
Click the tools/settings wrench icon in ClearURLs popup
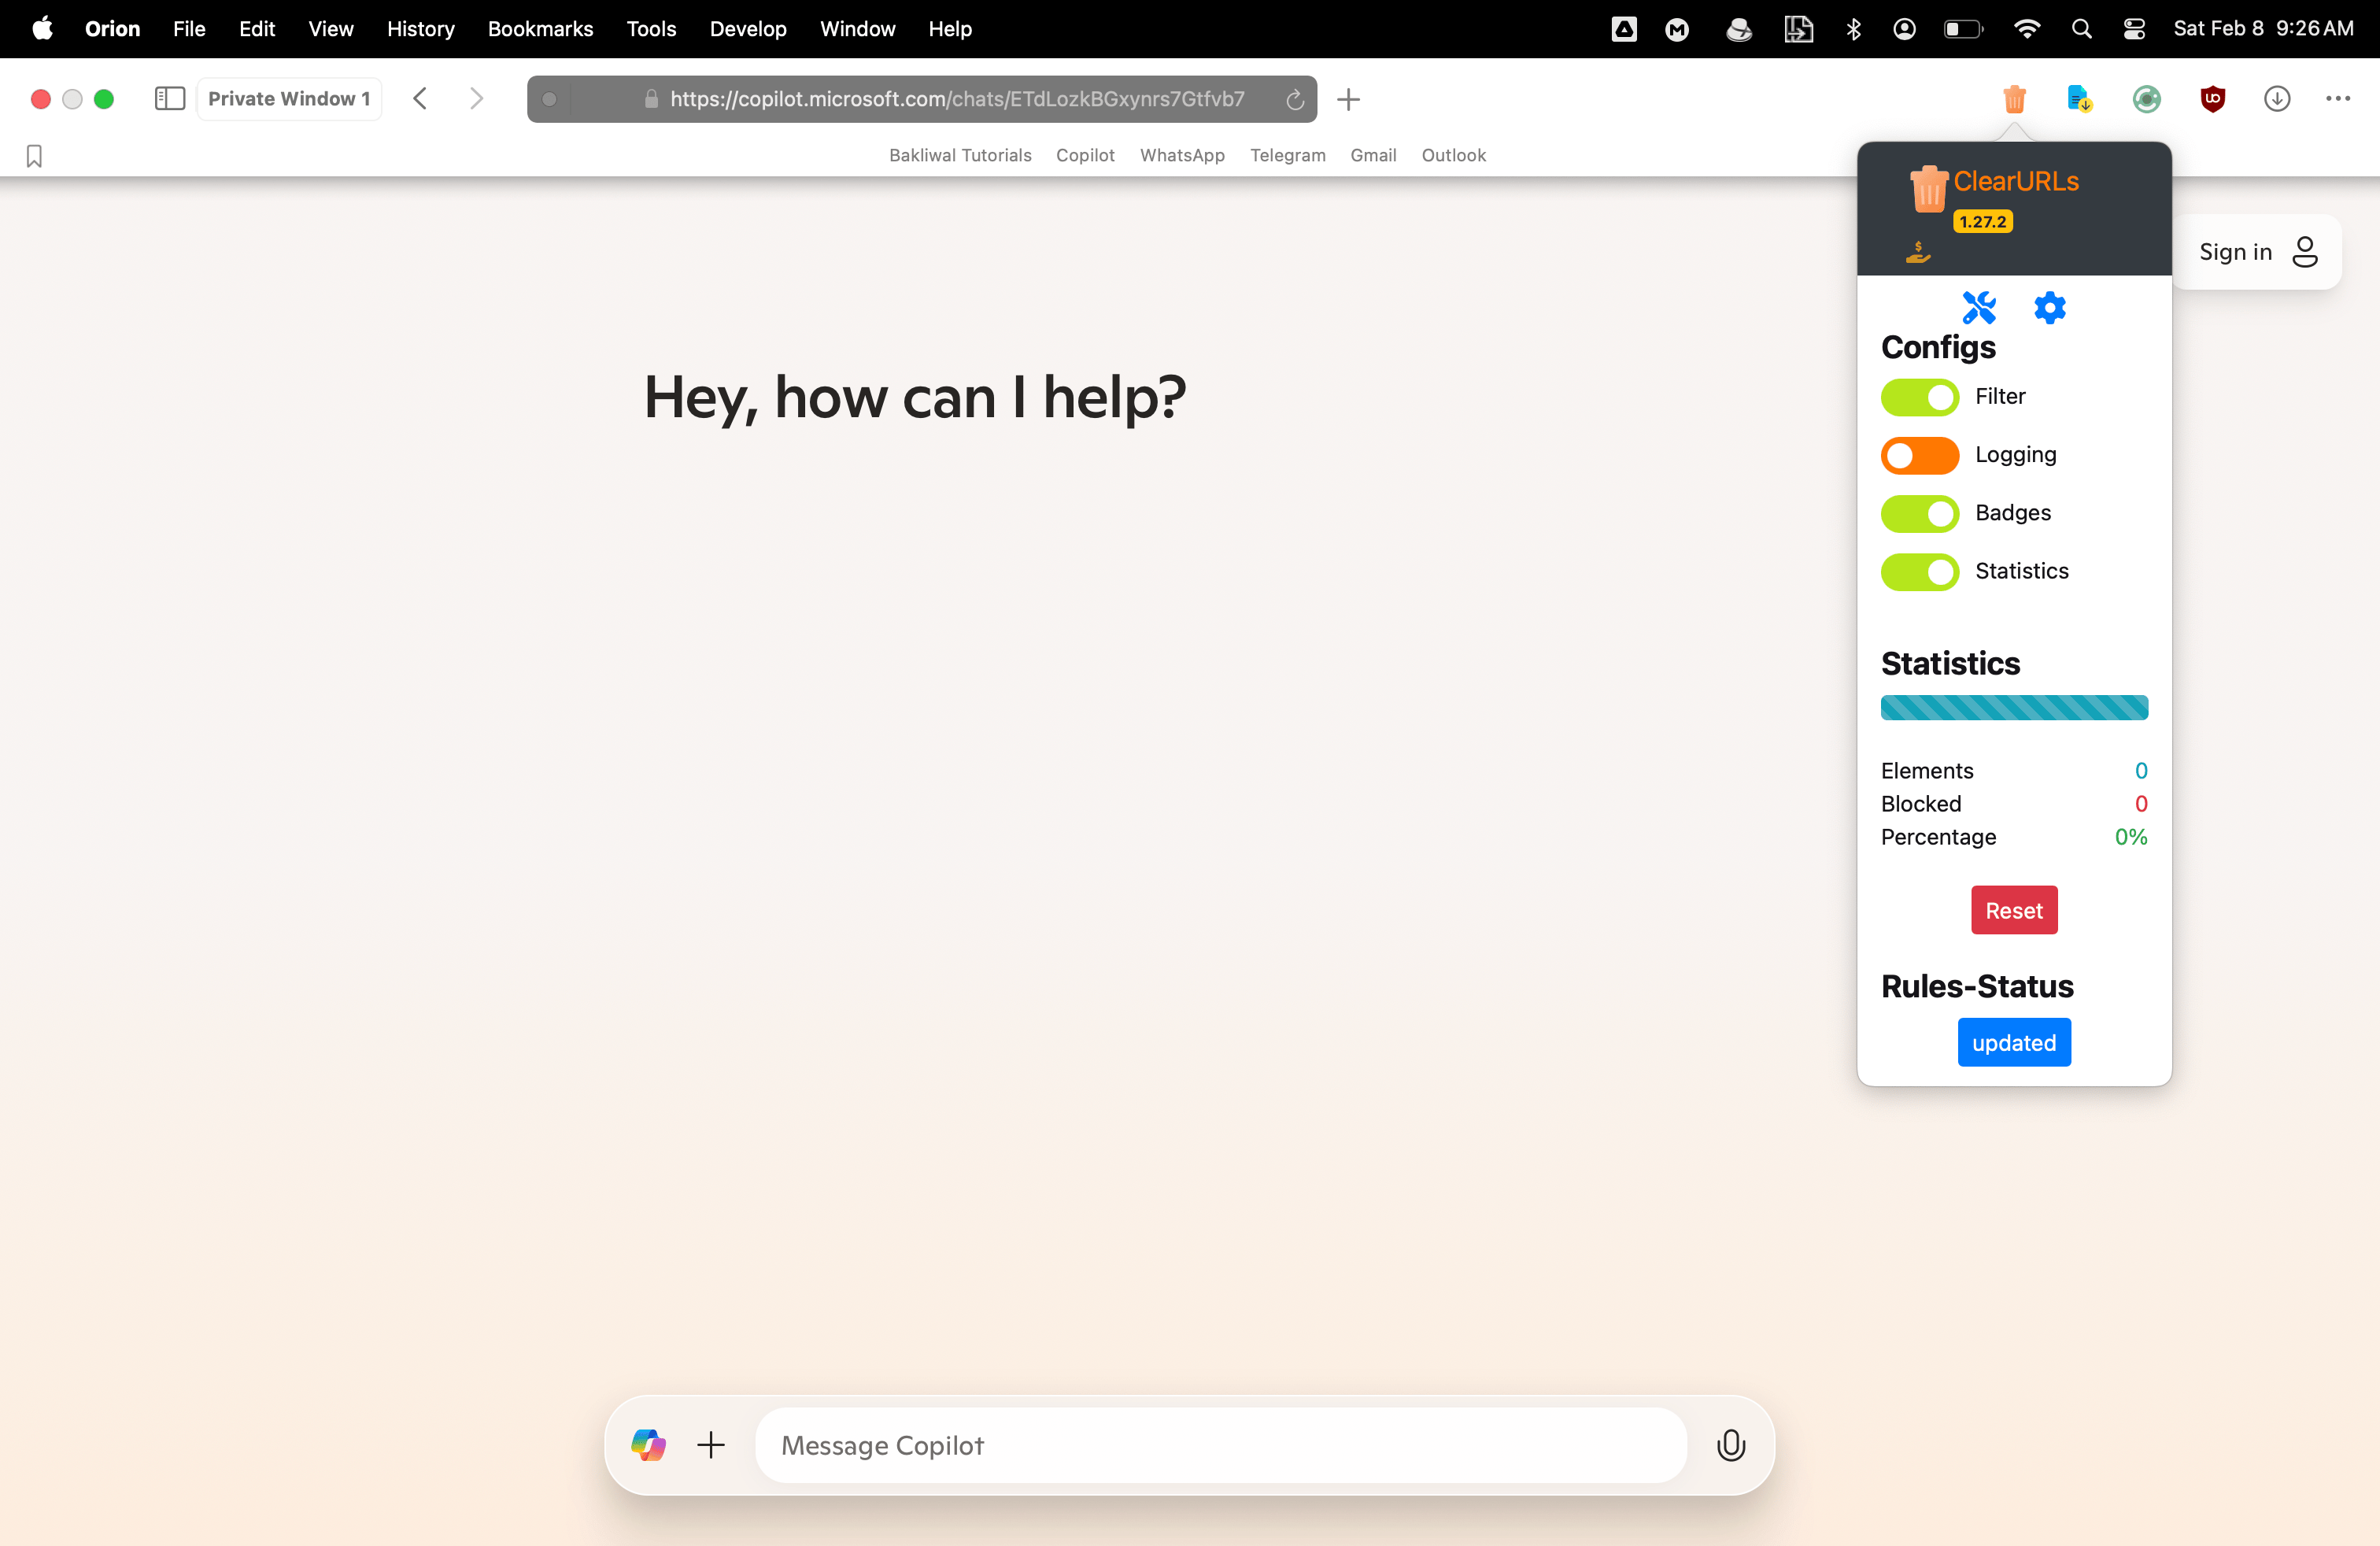click(1979, 308)
